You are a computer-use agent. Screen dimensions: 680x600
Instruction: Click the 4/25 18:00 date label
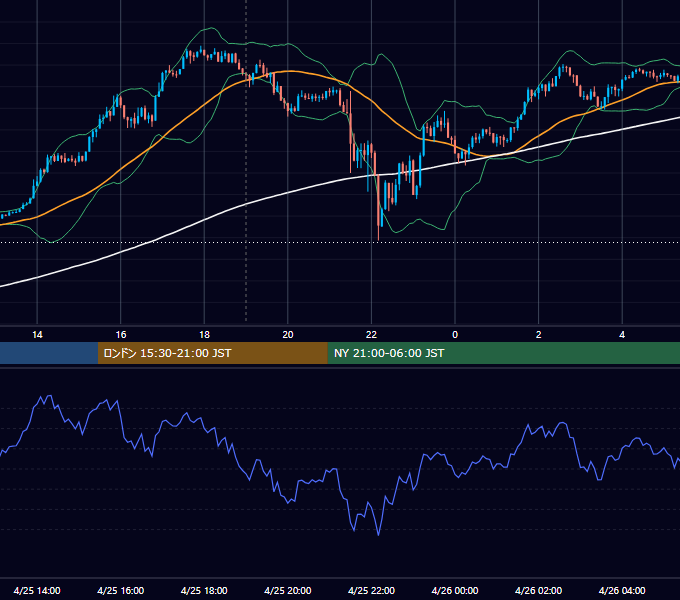point(204,590)
